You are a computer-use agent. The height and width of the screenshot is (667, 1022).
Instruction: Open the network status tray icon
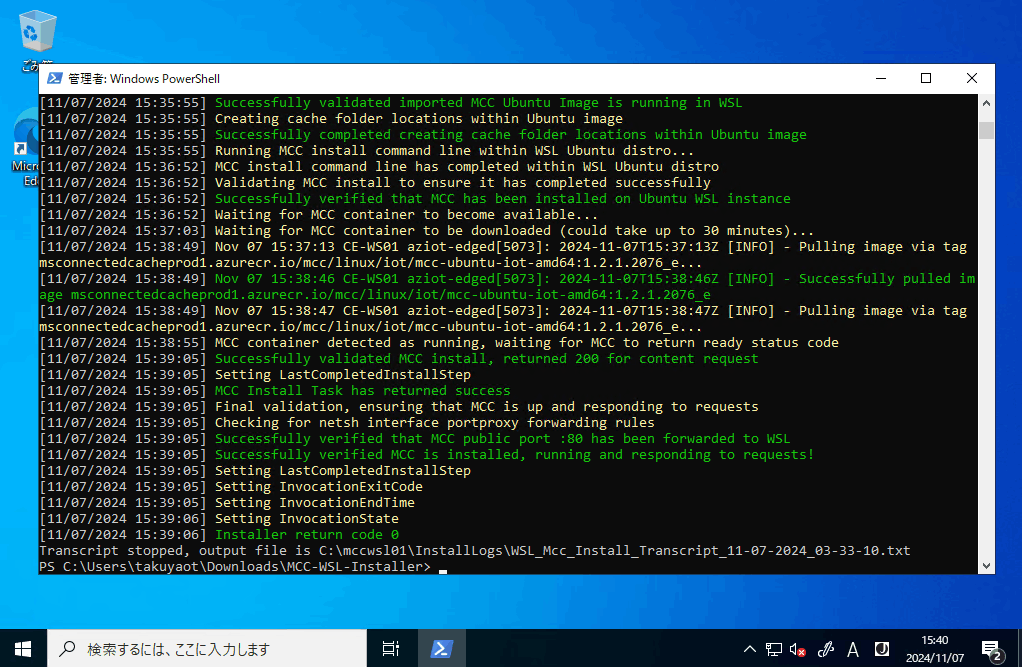click(774, 649)
